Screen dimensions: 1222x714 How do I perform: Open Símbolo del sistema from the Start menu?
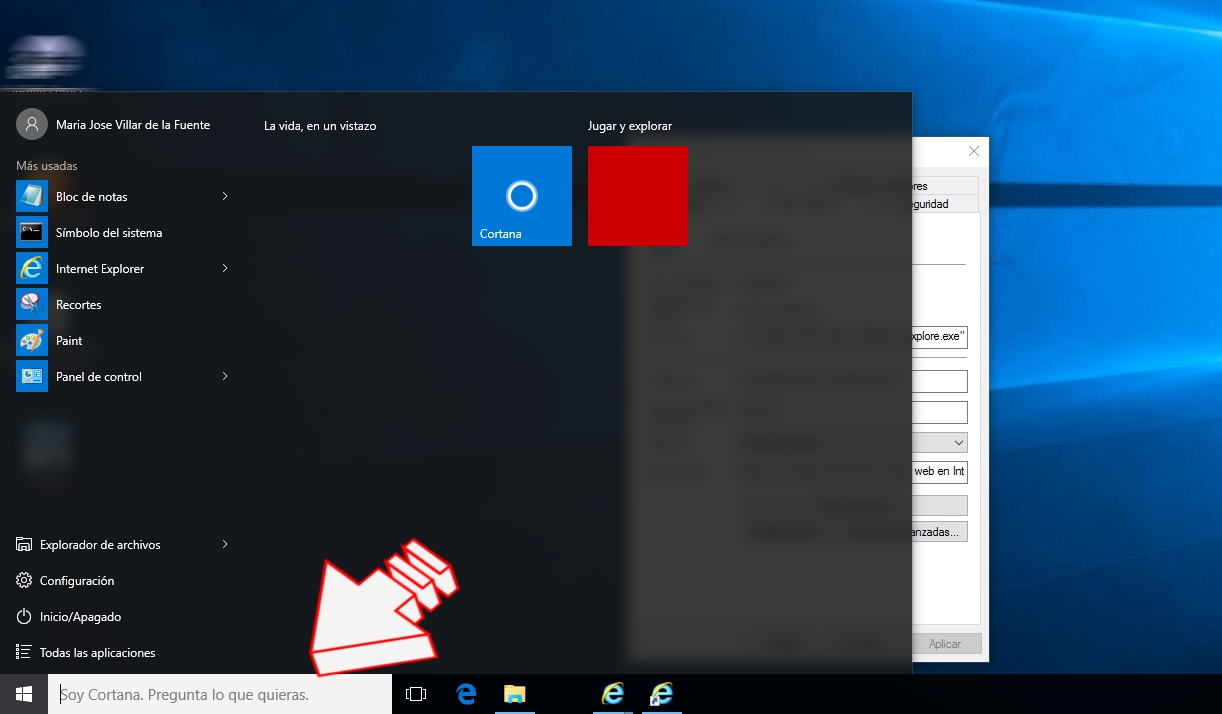point(124,233)
